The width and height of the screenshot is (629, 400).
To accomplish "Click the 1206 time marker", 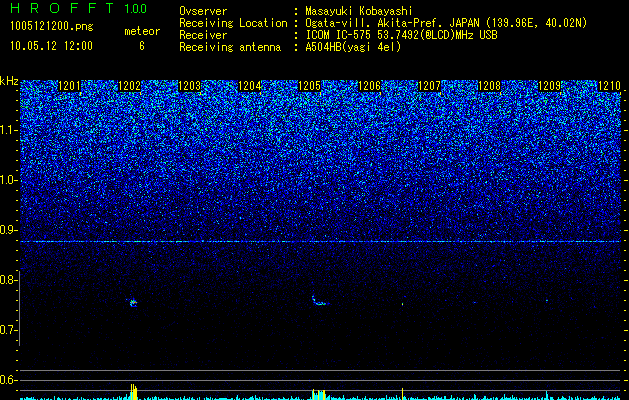I will [369, 86].
